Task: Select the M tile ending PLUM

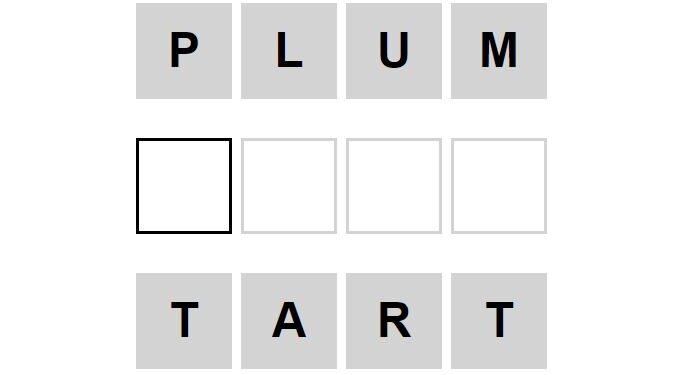Action: pos(499,51)
